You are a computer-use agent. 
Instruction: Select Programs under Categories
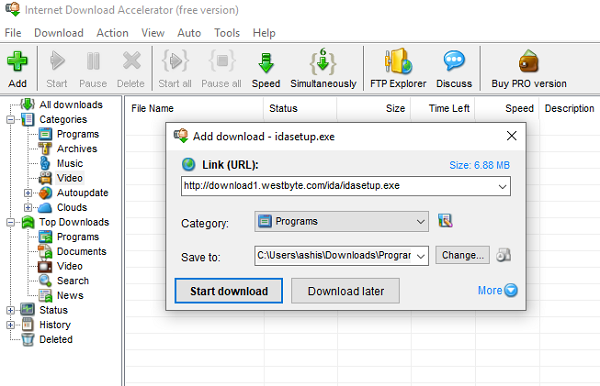(x=78, y=134)
